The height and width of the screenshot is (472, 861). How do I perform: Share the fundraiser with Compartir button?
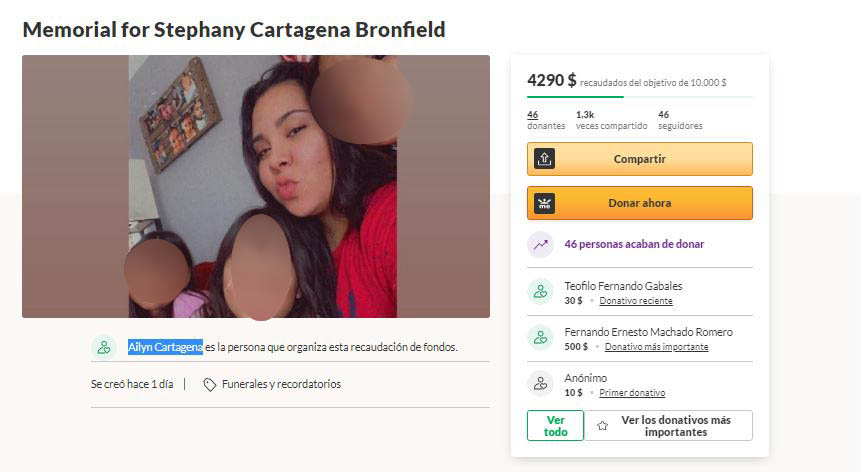coord(640,159)
